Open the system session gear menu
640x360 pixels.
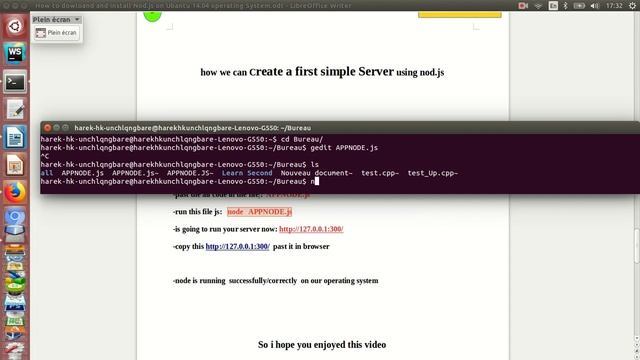click(632, 6)
